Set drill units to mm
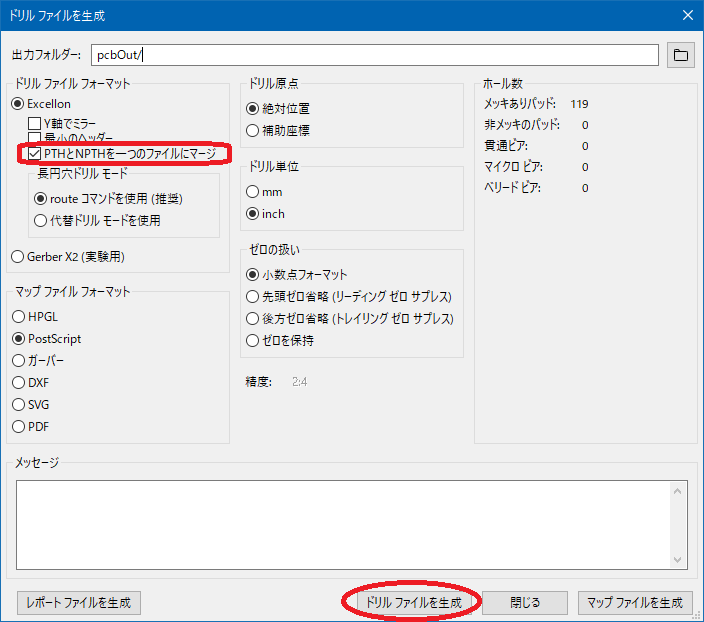This screenshot has height=622, width=704. tap(253, 191)
